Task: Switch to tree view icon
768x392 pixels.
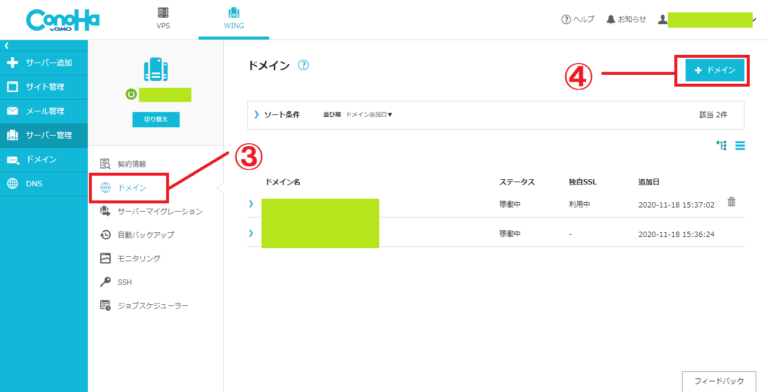Action: coord(722,146)
